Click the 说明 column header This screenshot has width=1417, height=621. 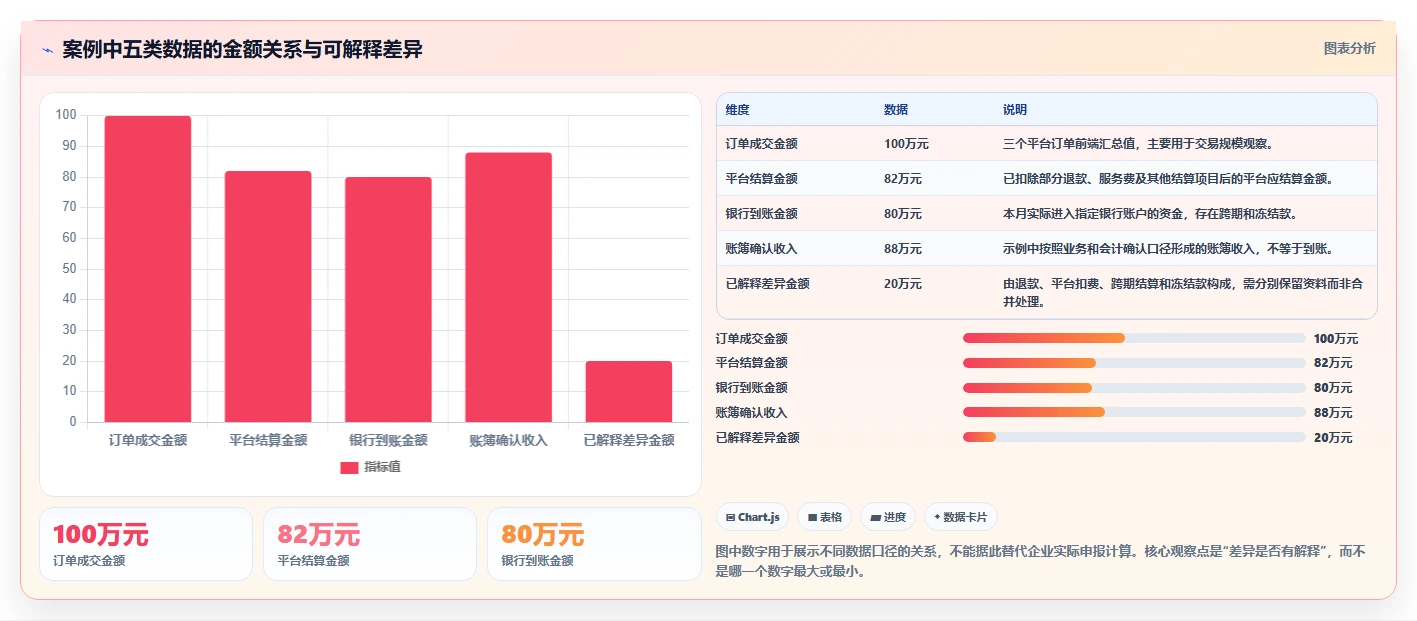[x=1015, y=109]
